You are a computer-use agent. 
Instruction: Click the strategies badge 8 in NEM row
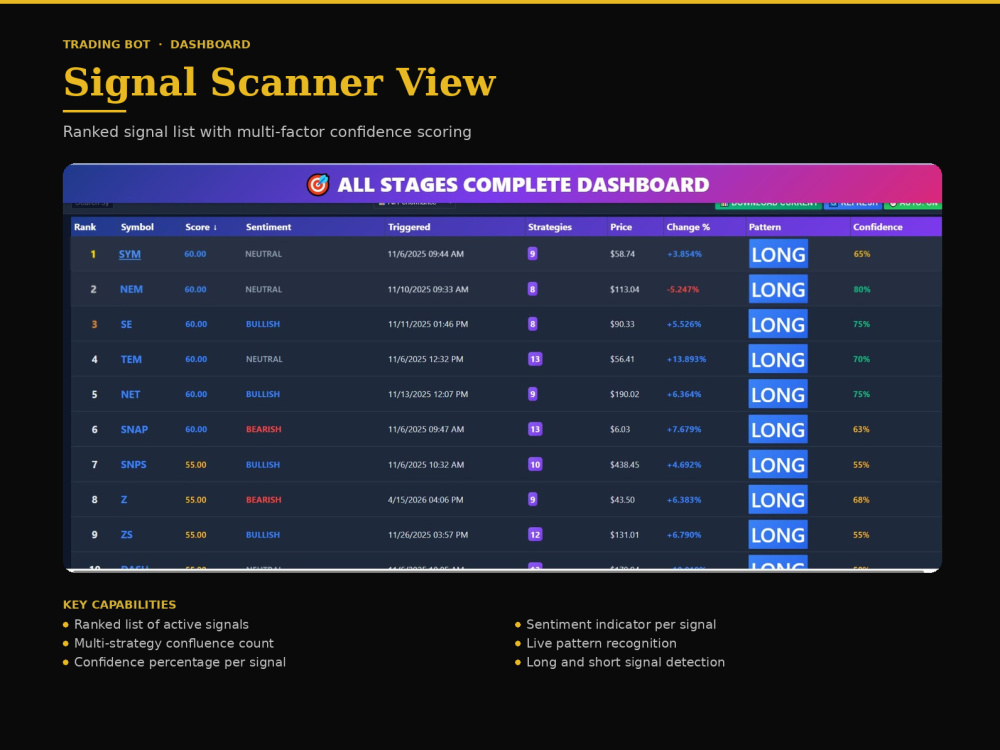[533, 289]
